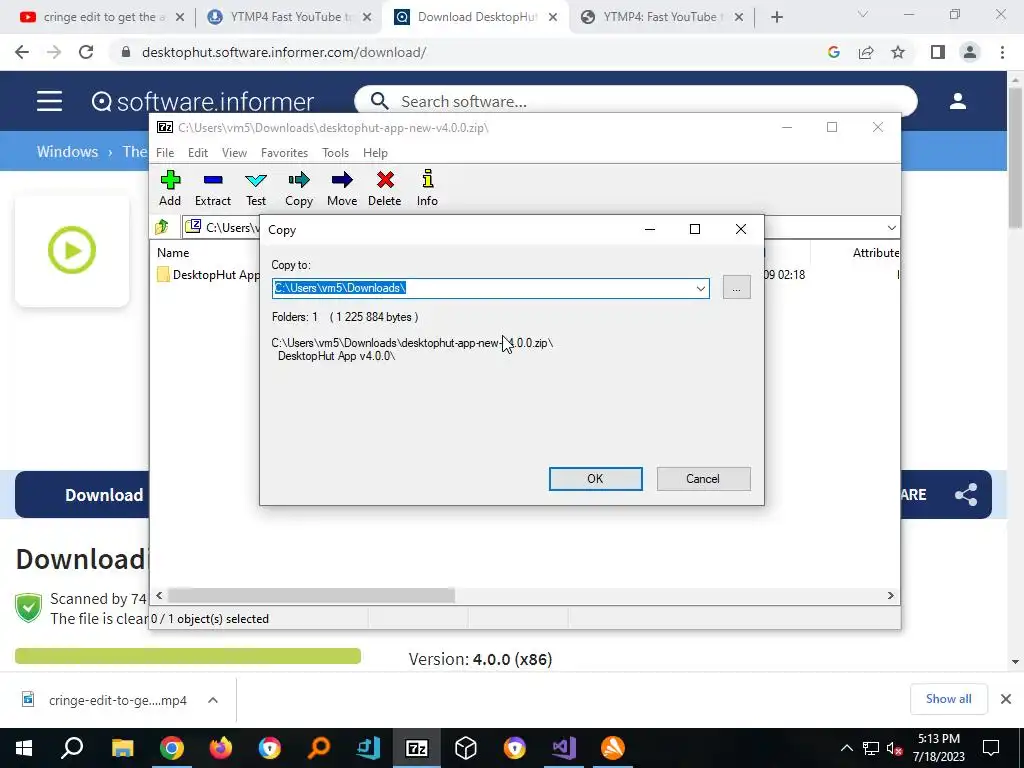Viewport: 1024px width, 768px height.
Task: Click the 7-Zip horizontal scrollbar thumb
Action: (x=311, y=596)
